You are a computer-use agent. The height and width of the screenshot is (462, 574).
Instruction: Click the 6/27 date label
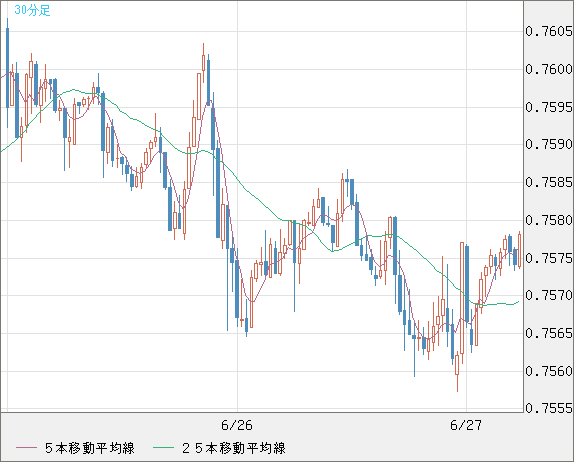[466, 425]
